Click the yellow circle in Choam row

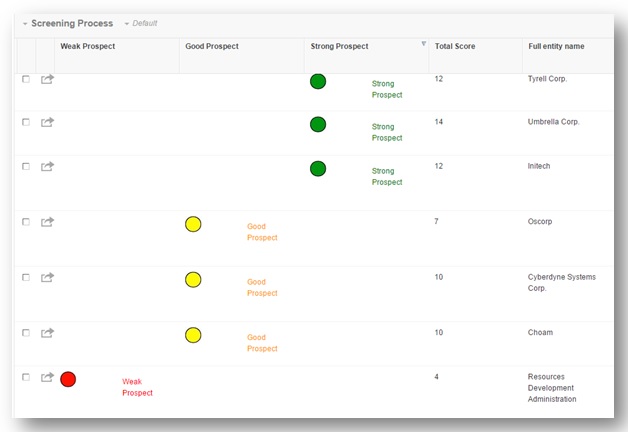[193, 335]
